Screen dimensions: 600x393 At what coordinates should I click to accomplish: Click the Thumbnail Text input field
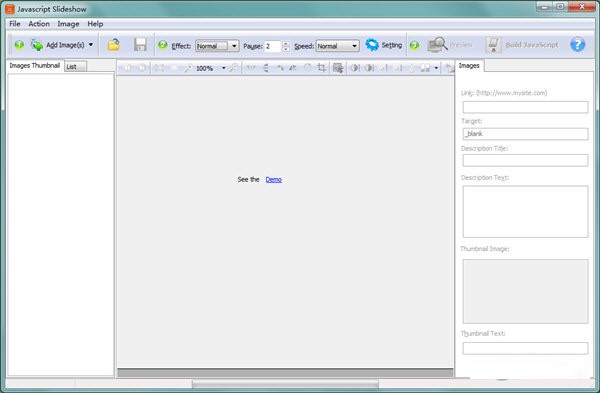[x=525, y=348]
